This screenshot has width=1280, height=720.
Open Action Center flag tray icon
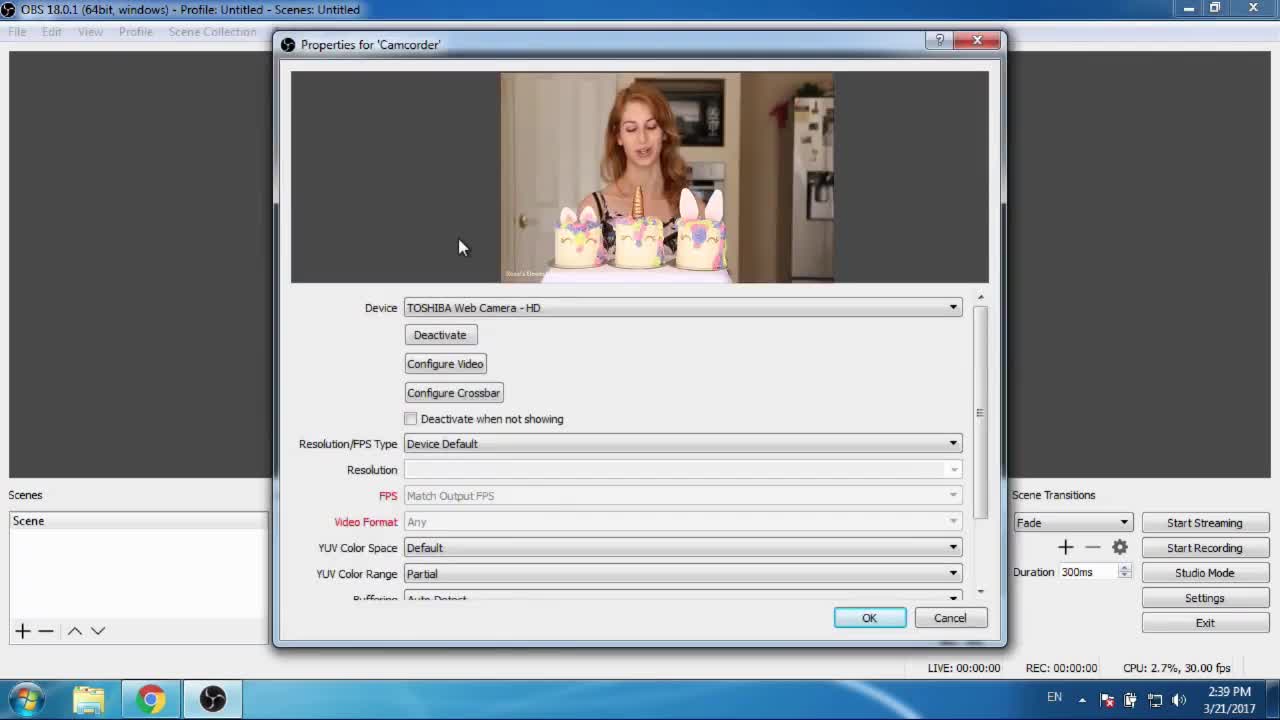(x=1107, y=700)
